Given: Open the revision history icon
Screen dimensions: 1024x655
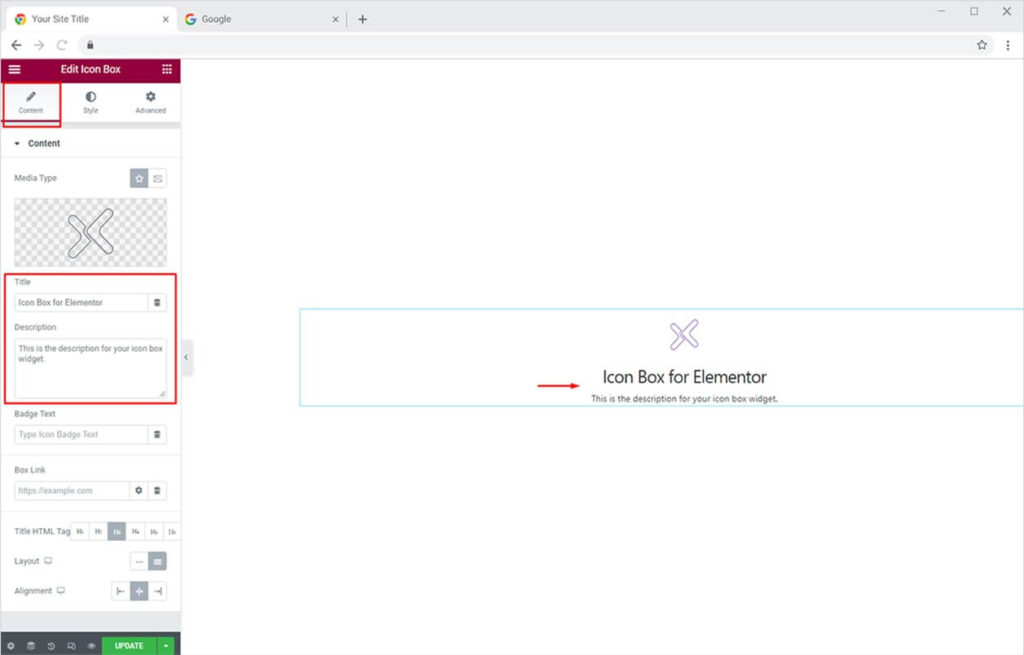Looking at the screenshot, I should [51, 646].
